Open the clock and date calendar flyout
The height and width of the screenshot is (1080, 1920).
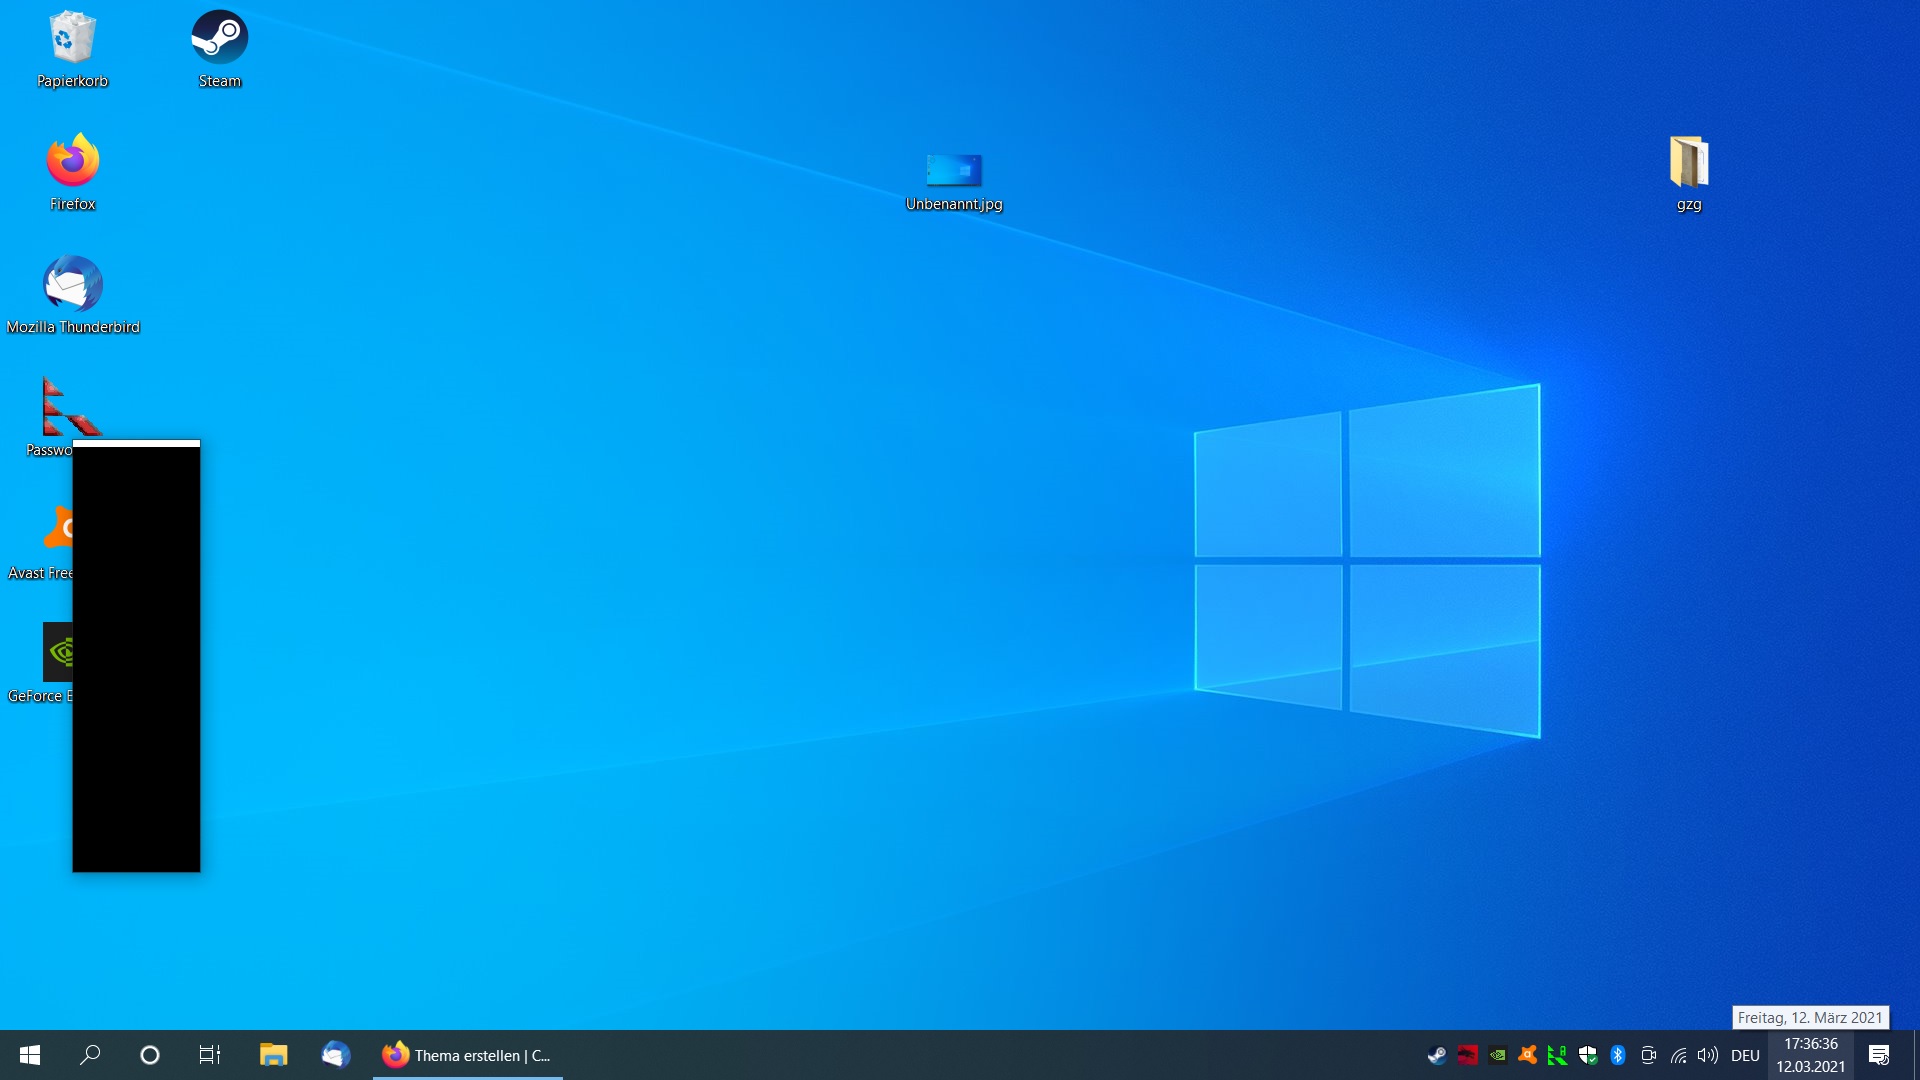(1810, 1055)
